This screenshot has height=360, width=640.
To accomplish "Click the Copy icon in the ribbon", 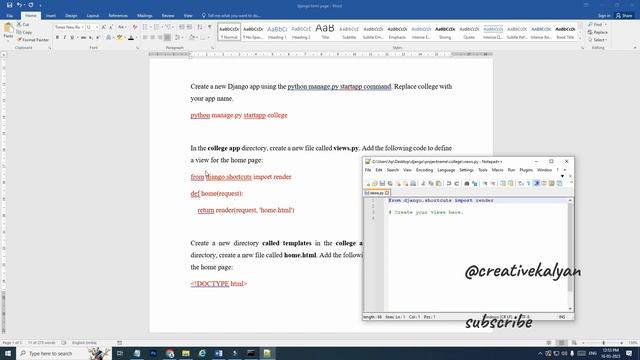I will [19, 32].
